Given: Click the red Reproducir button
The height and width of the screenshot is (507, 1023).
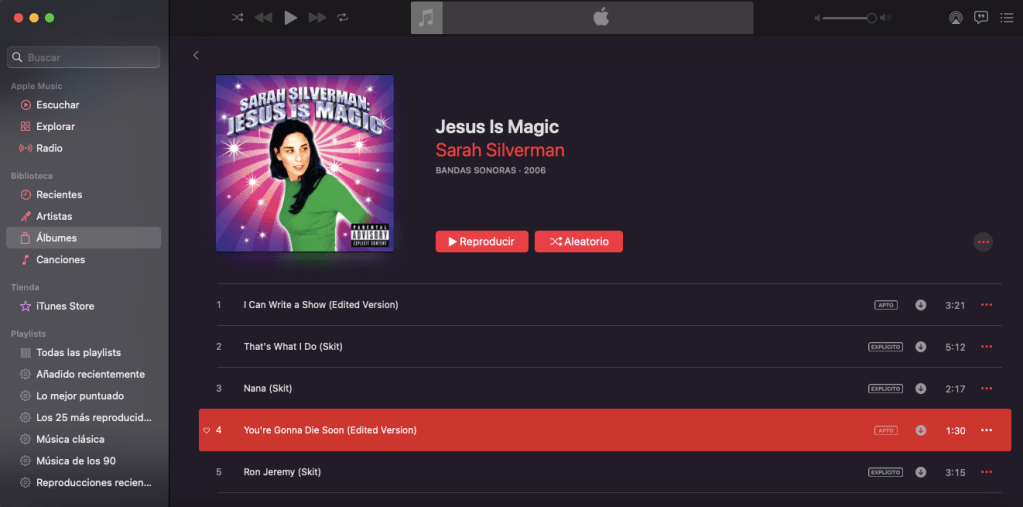Looking at the screenshot, I should [x=481, y=242].
